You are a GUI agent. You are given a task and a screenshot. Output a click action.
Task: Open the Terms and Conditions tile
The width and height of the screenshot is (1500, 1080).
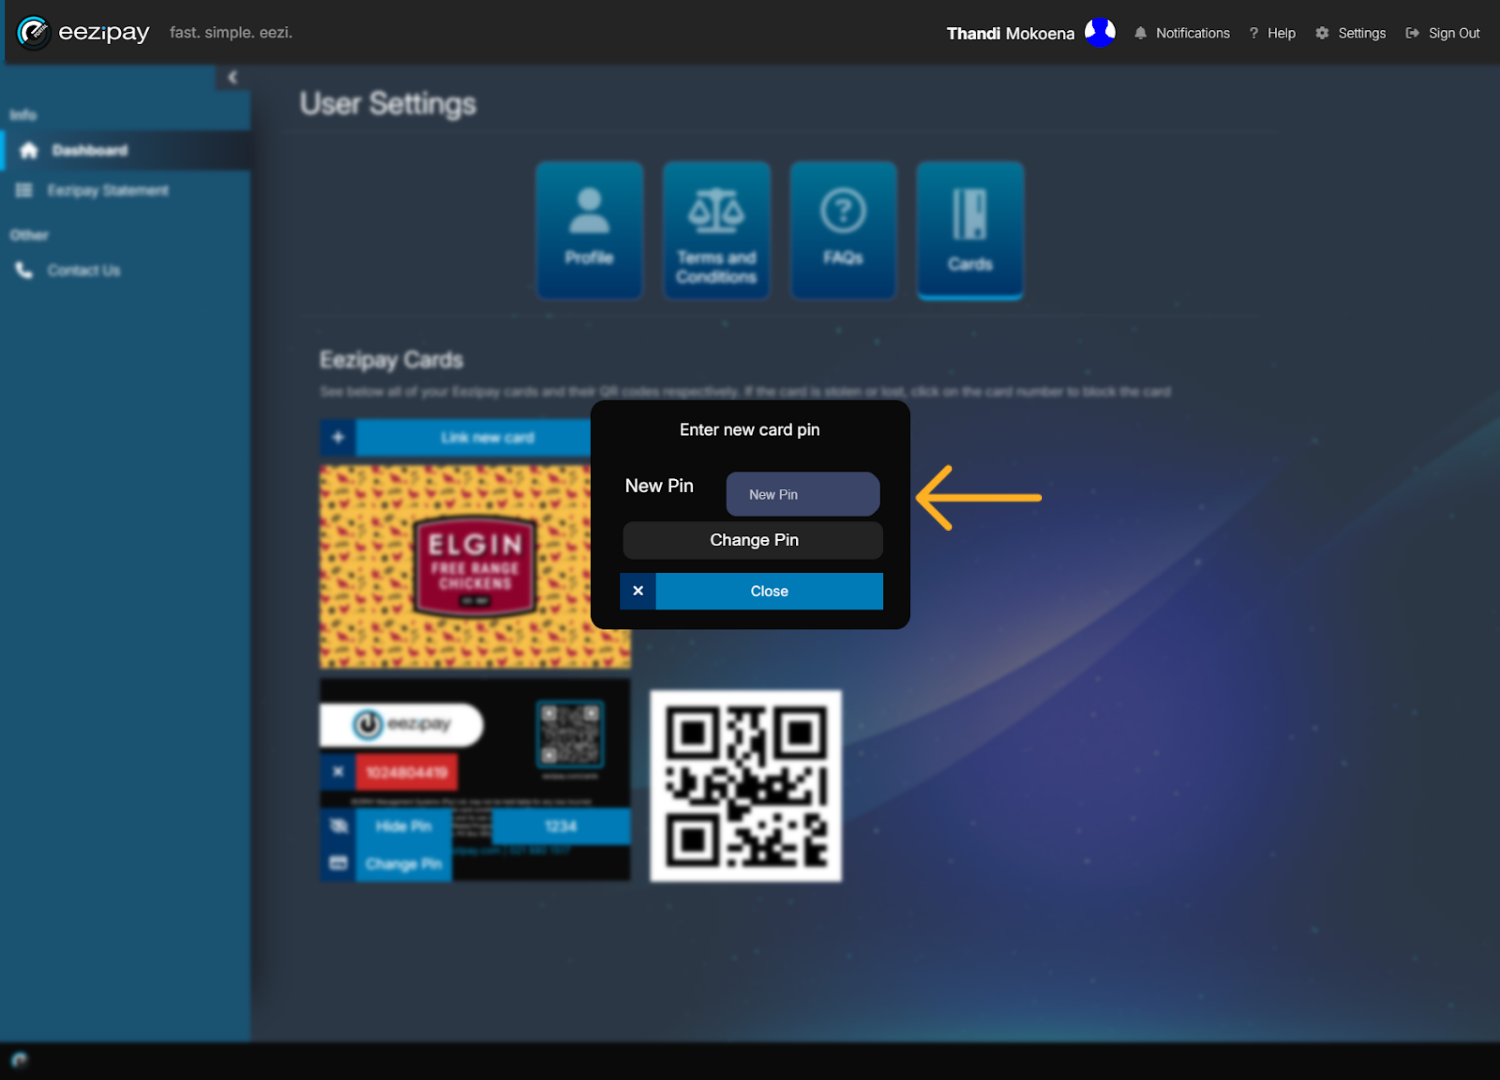coord(716,230)
